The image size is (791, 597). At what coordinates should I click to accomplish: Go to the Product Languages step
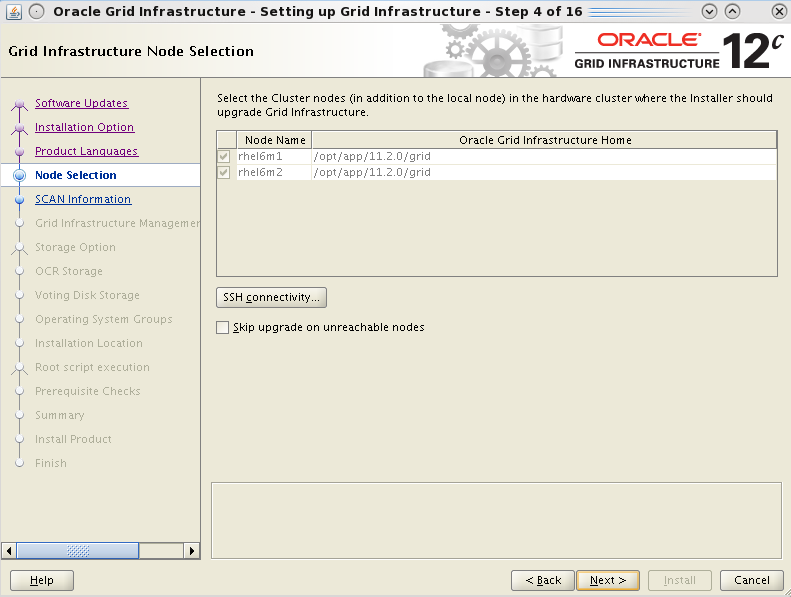click(86, 151)
